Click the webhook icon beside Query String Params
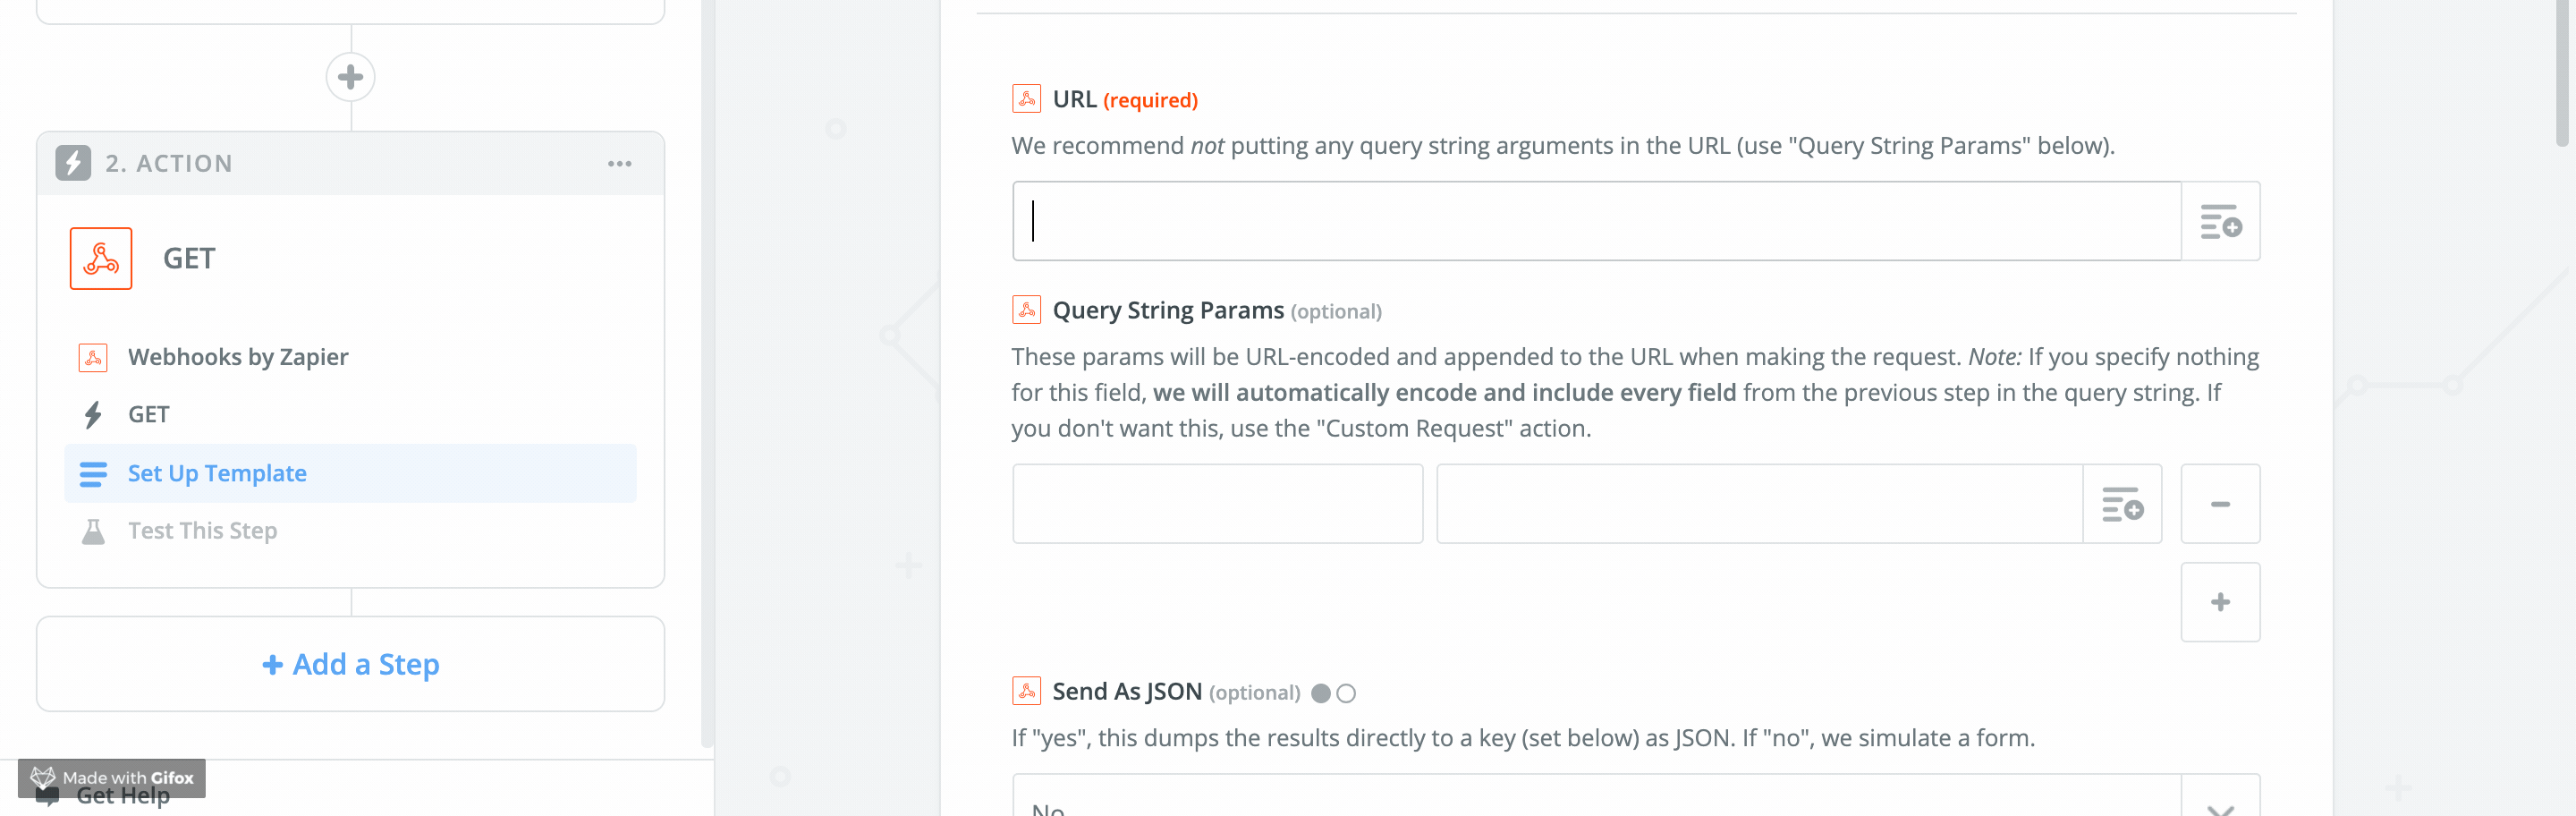The height and width of the screenshot is (816, 2576). pyautogui.click(x=1025, y=310)
